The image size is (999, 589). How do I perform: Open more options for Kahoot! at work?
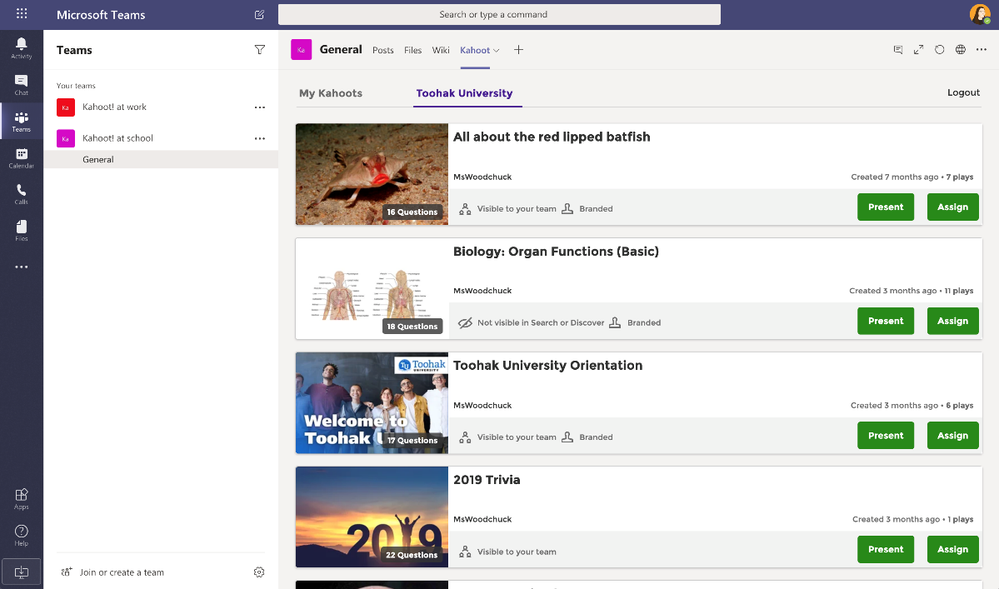(x=260, y=107)
